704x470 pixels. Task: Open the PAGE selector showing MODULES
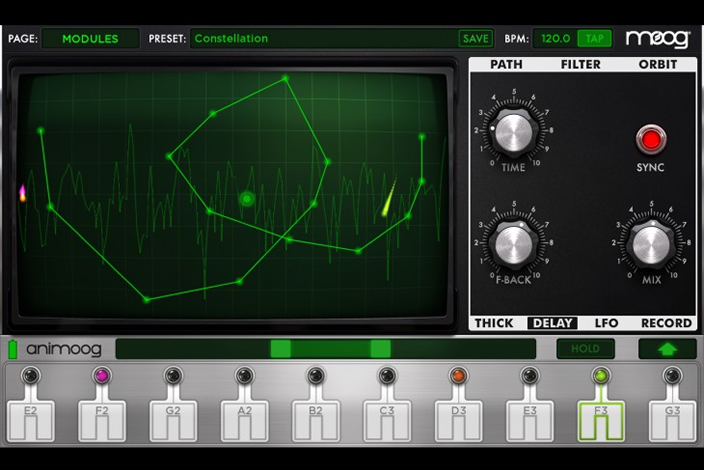[x=90, y=39]
